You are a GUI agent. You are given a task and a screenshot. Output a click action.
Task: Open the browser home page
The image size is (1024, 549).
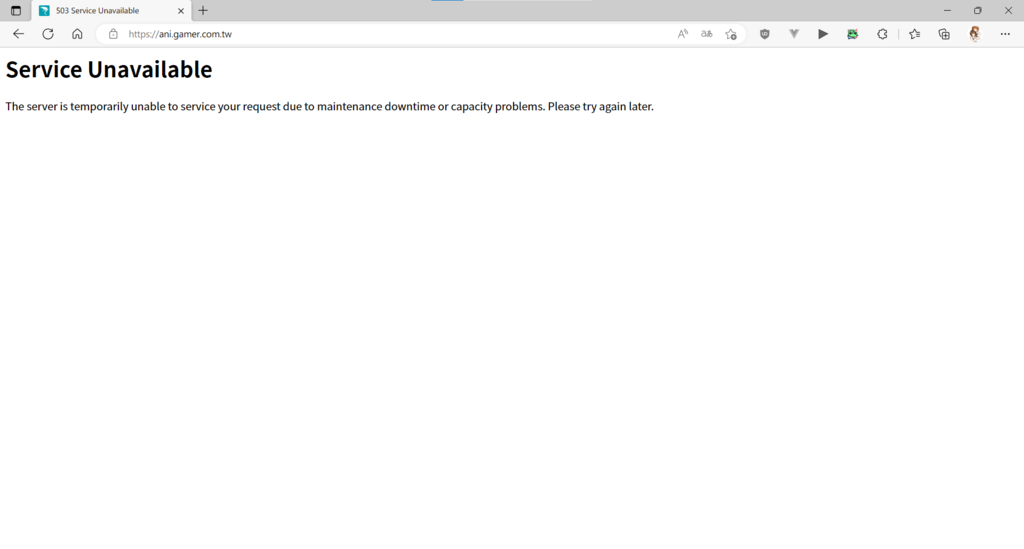[x=77, y=34]
